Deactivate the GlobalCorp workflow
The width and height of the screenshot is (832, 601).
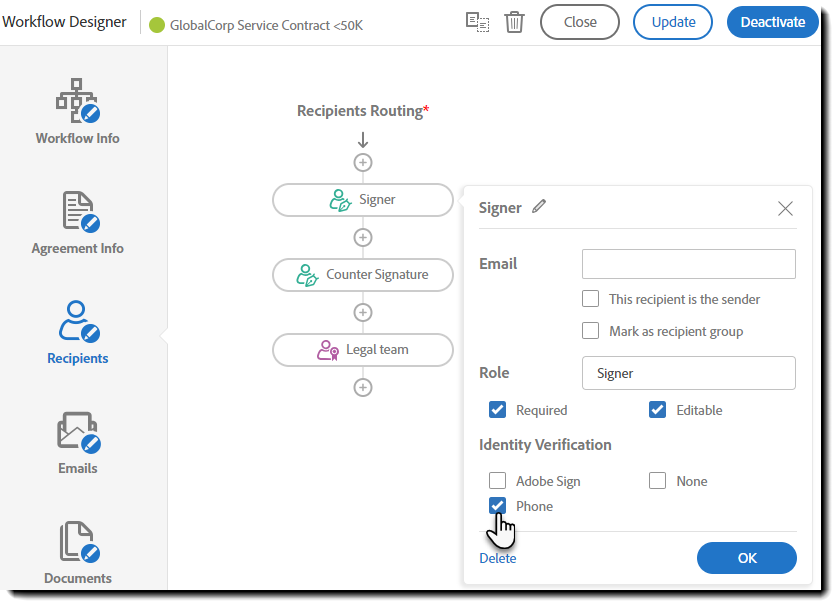[x=772, y=21]
